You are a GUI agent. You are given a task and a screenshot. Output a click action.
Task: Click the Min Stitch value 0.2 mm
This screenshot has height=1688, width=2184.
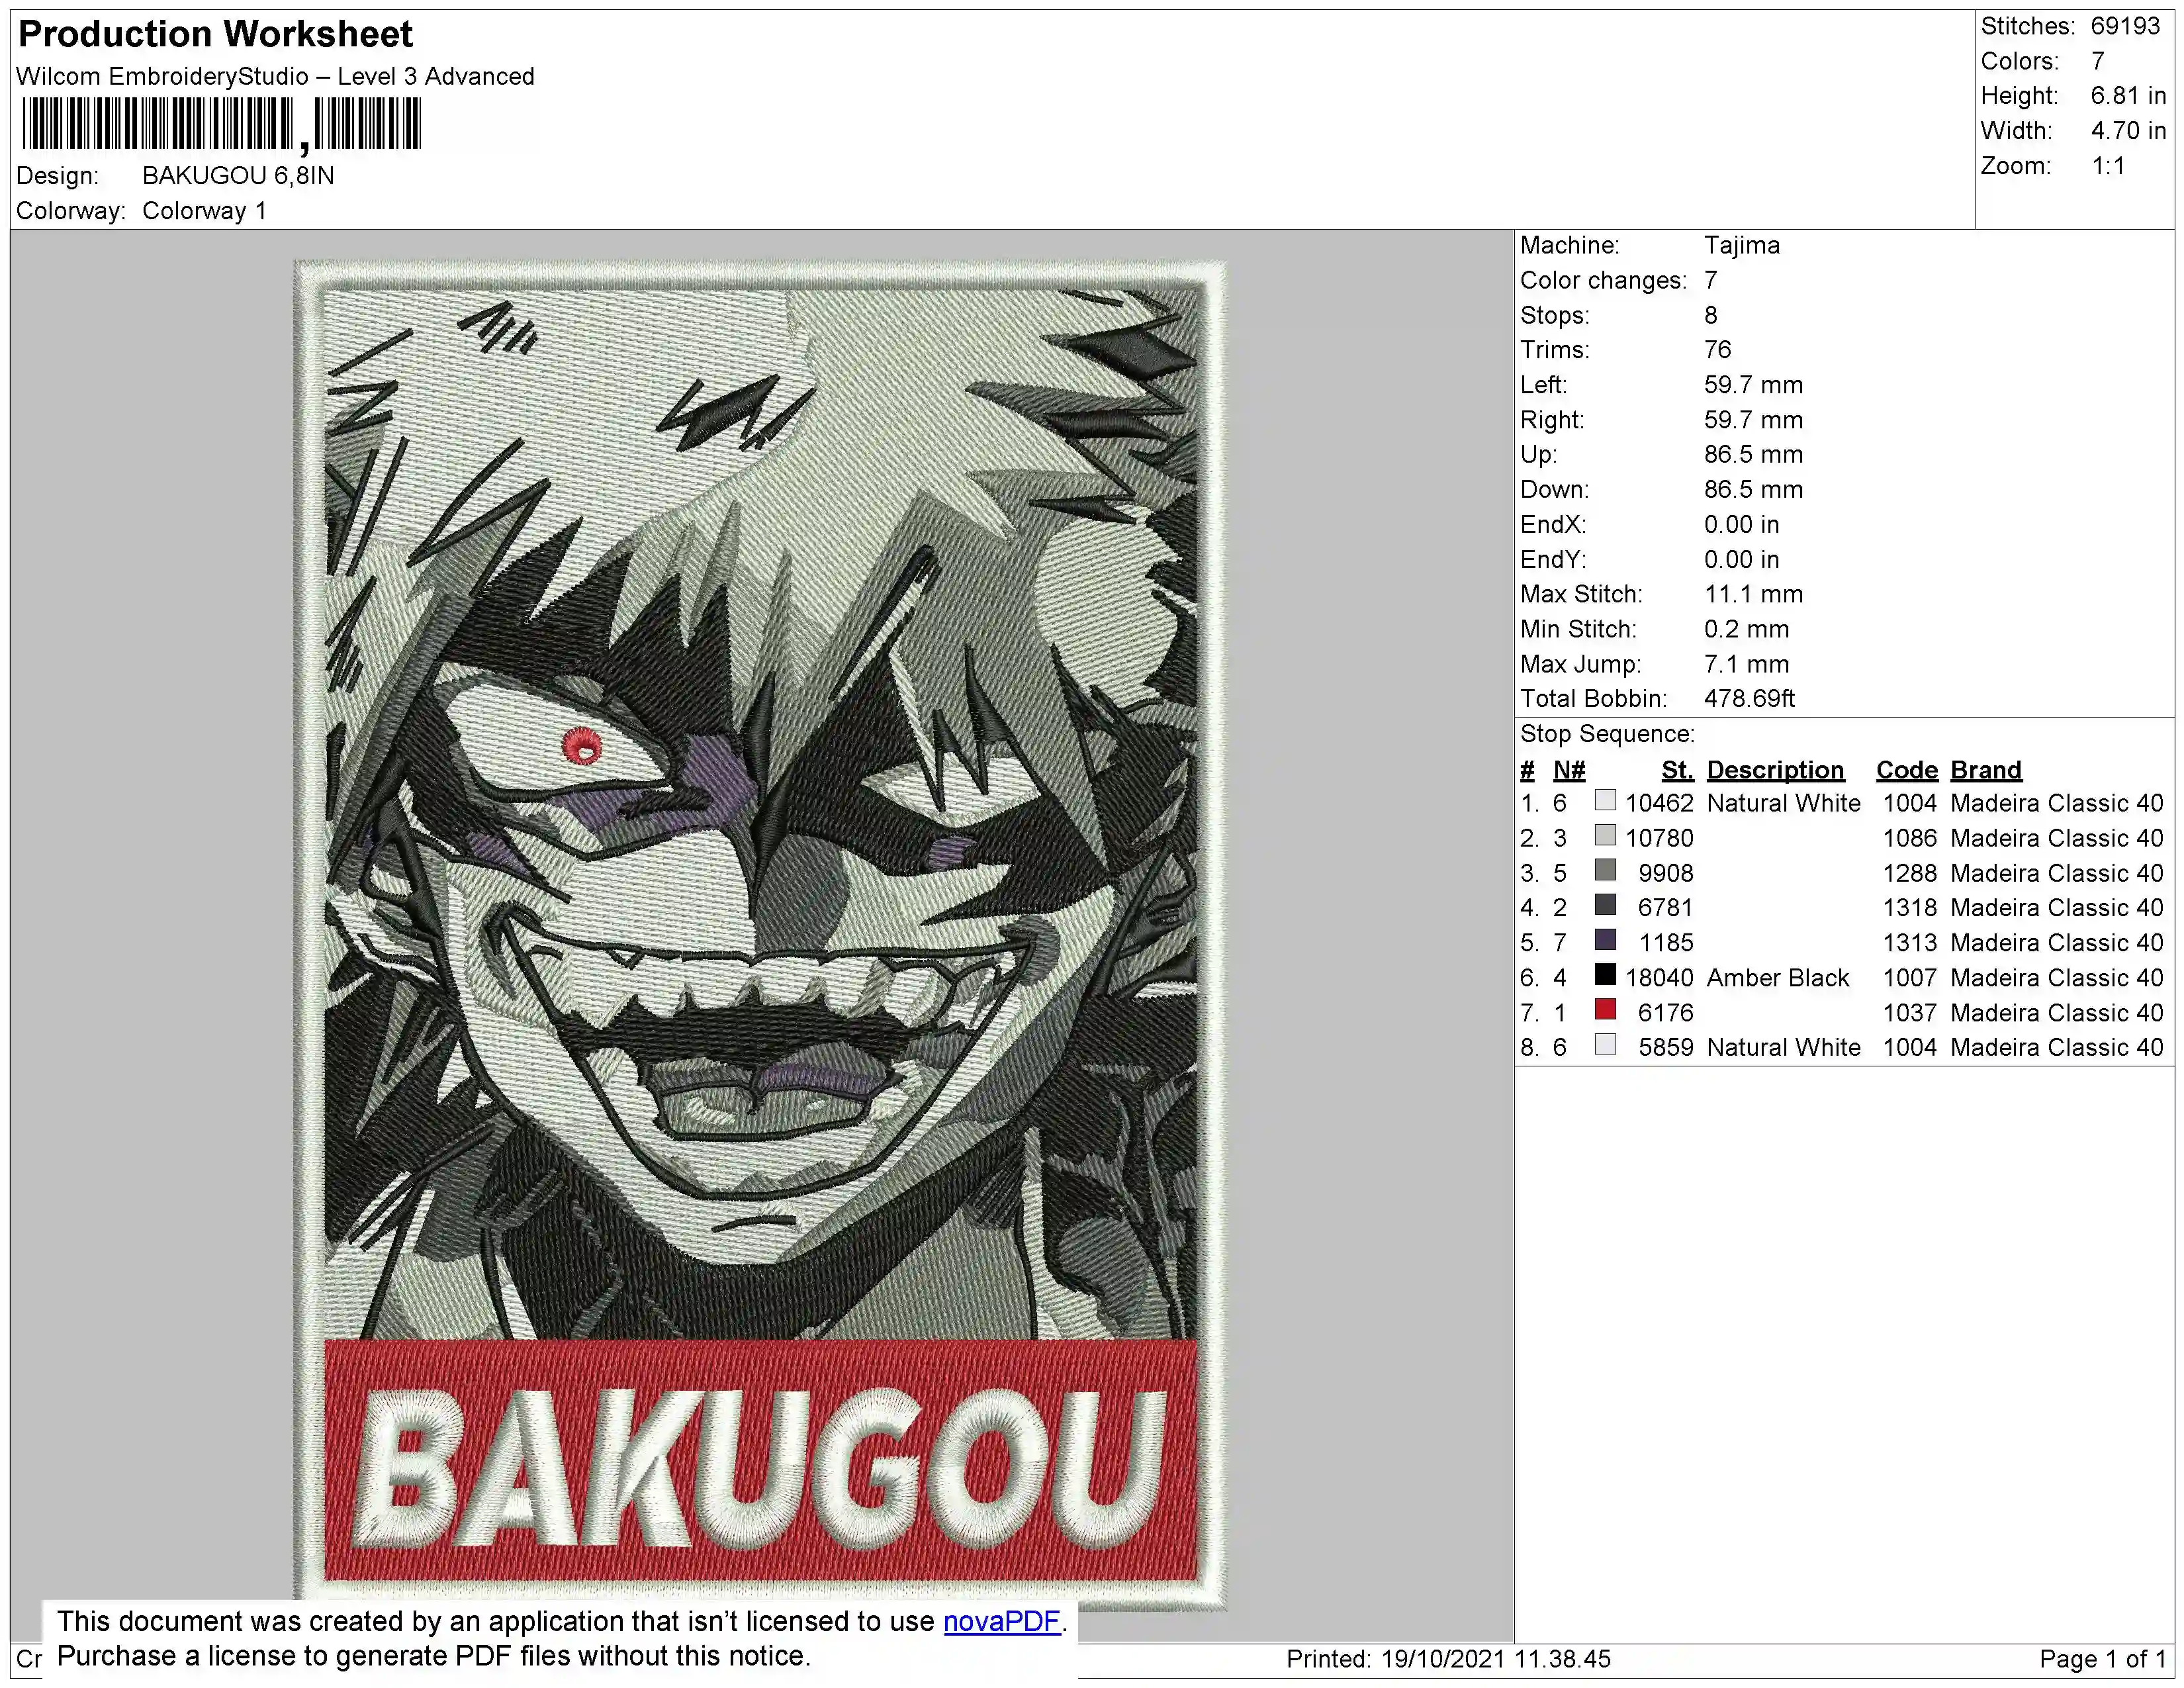(1746, 629)
